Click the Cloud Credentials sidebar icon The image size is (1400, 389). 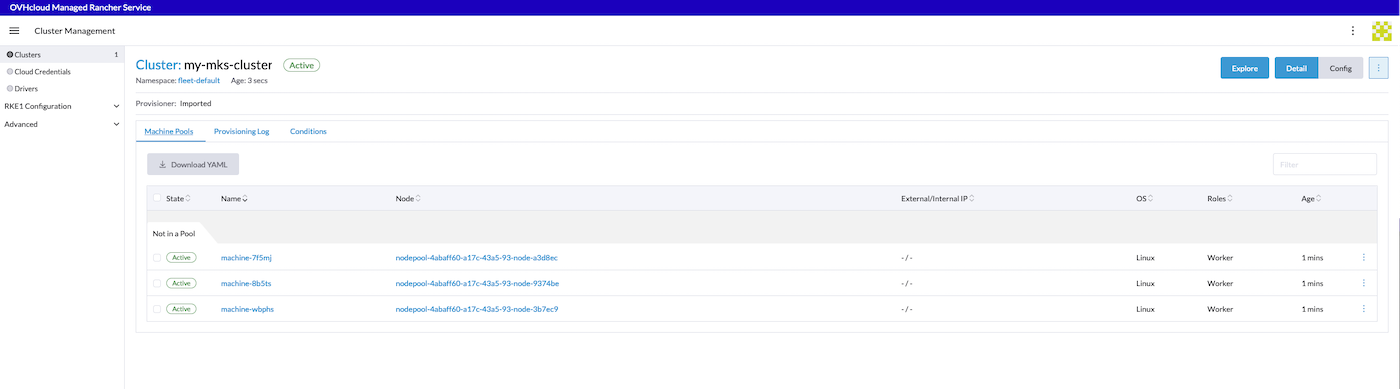10,71
